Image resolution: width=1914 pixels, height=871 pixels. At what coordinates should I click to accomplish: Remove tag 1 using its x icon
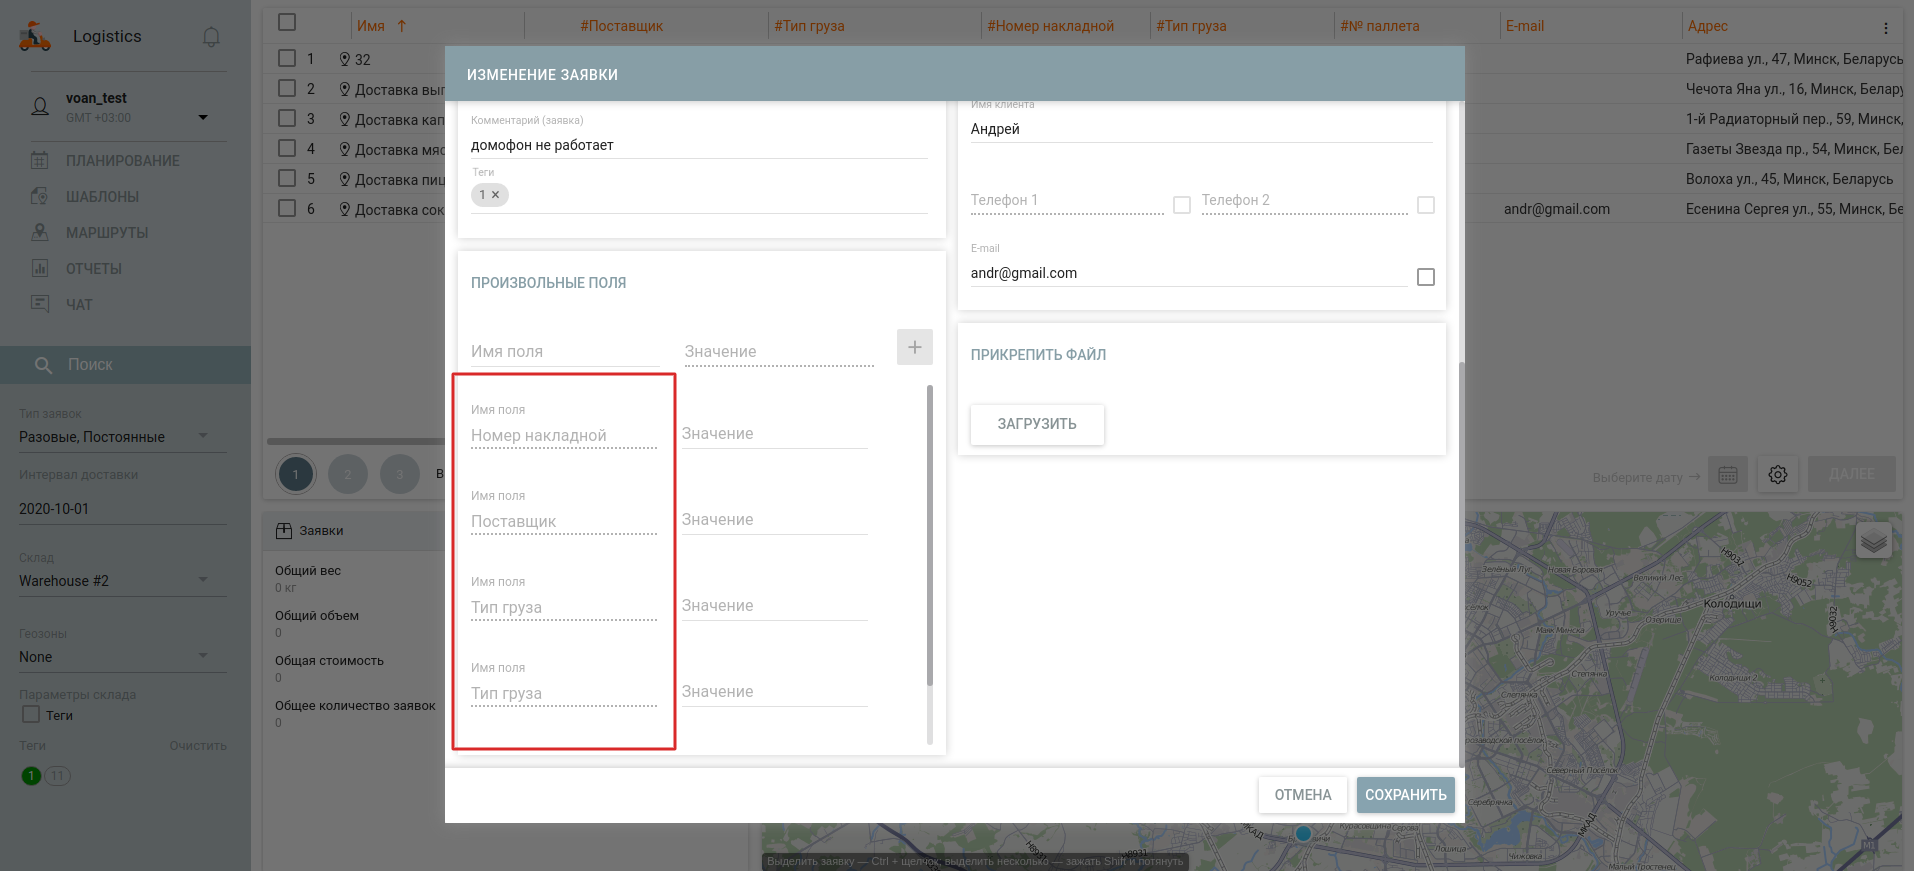click(496, 195)
